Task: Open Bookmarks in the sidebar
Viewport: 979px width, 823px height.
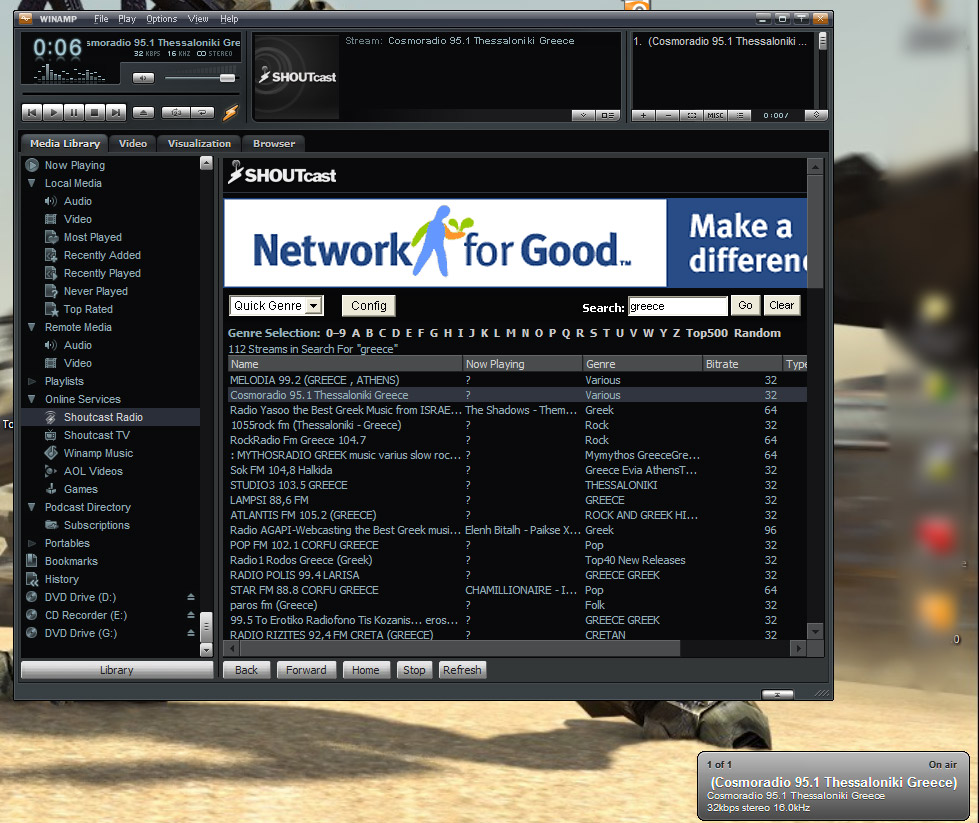Action: 71,561
